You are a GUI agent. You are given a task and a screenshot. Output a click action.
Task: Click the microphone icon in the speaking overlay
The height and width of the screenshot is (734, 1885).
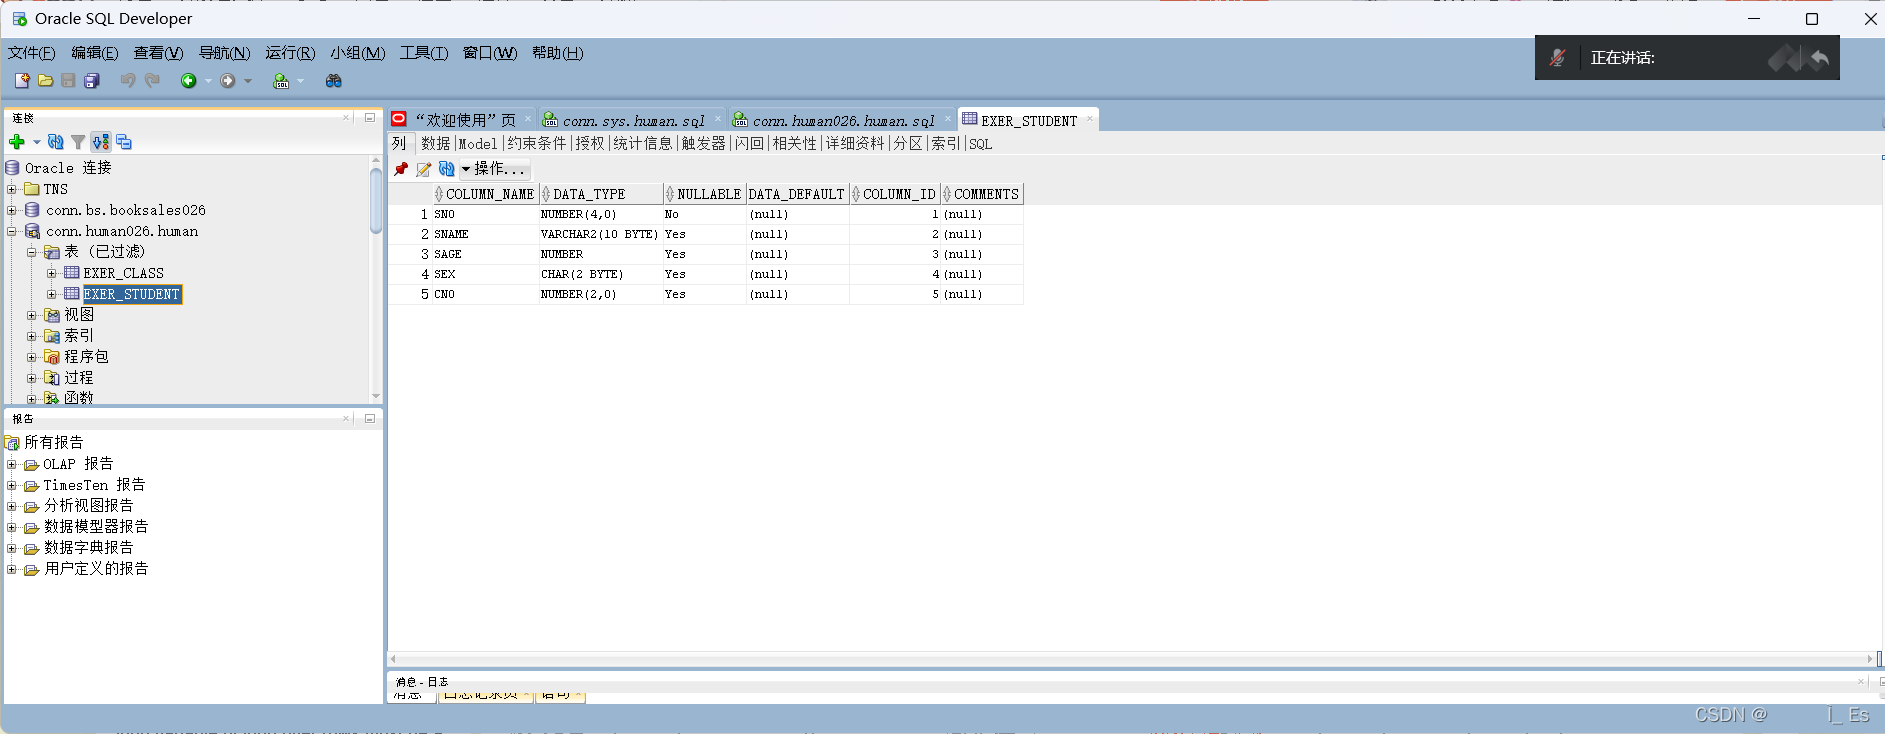click(1557, 58)
